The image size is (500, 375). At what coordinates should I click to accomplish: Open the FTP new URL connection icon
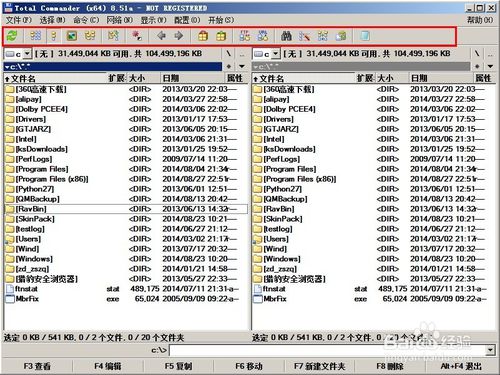tap(263, 36)
